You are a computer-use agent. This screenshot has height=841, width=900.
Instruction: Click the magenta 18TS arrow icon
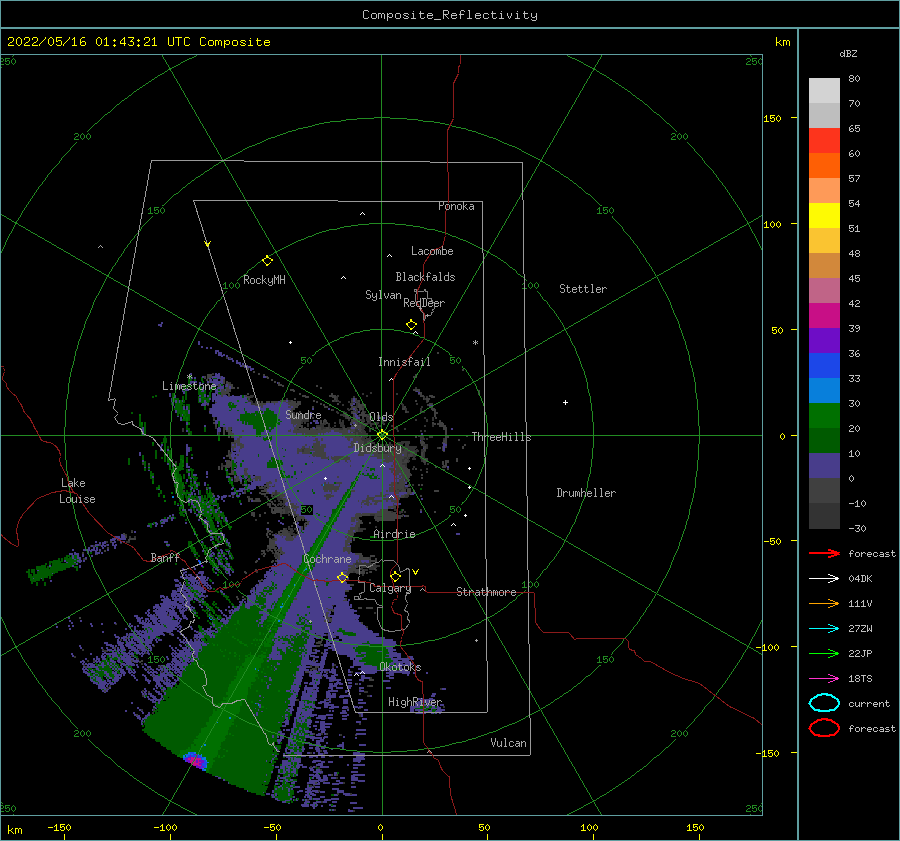point(824,679)
